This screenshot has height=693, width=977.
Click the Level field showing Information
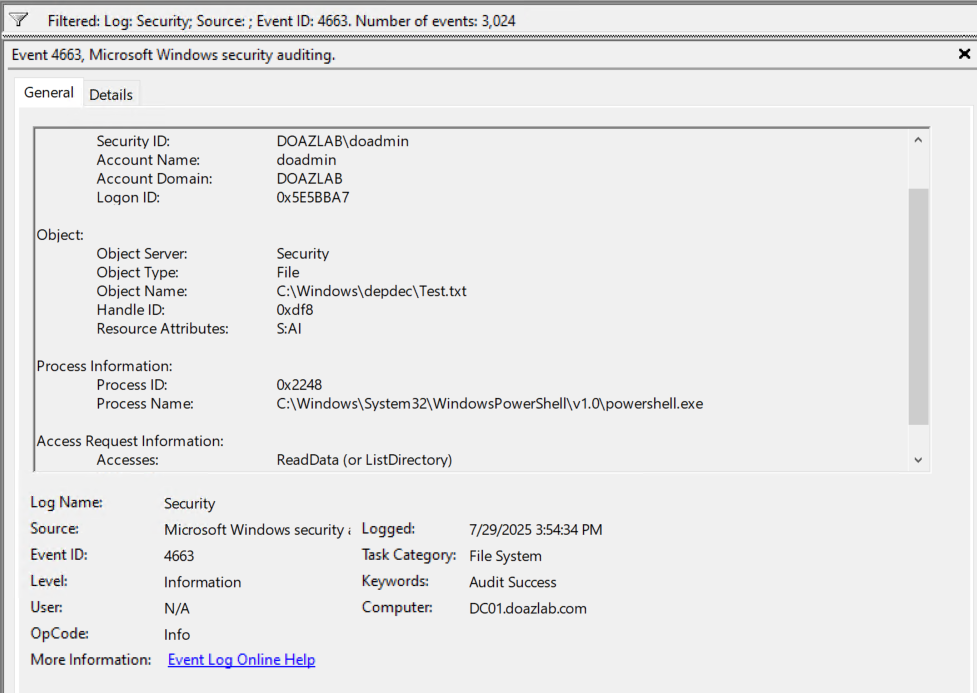point(202,582)
